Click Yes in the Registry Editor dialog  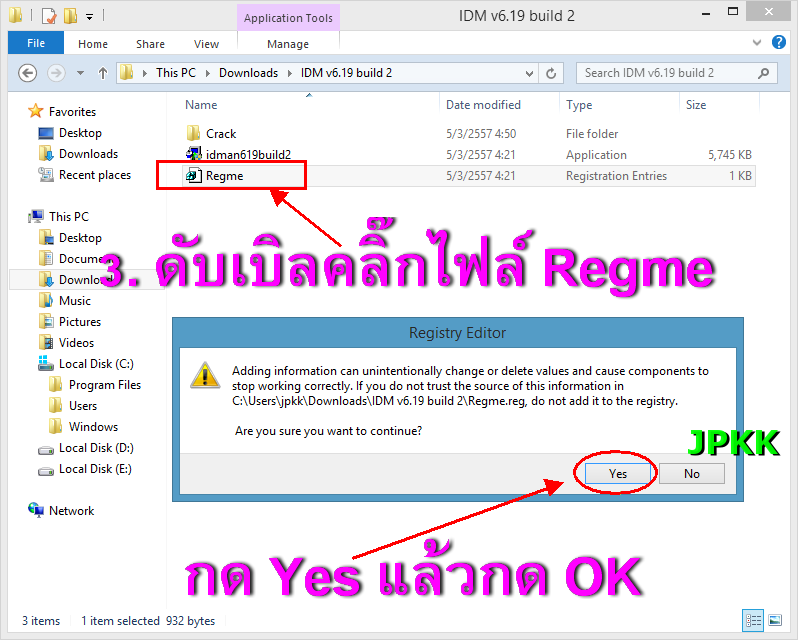click(618, 474)
